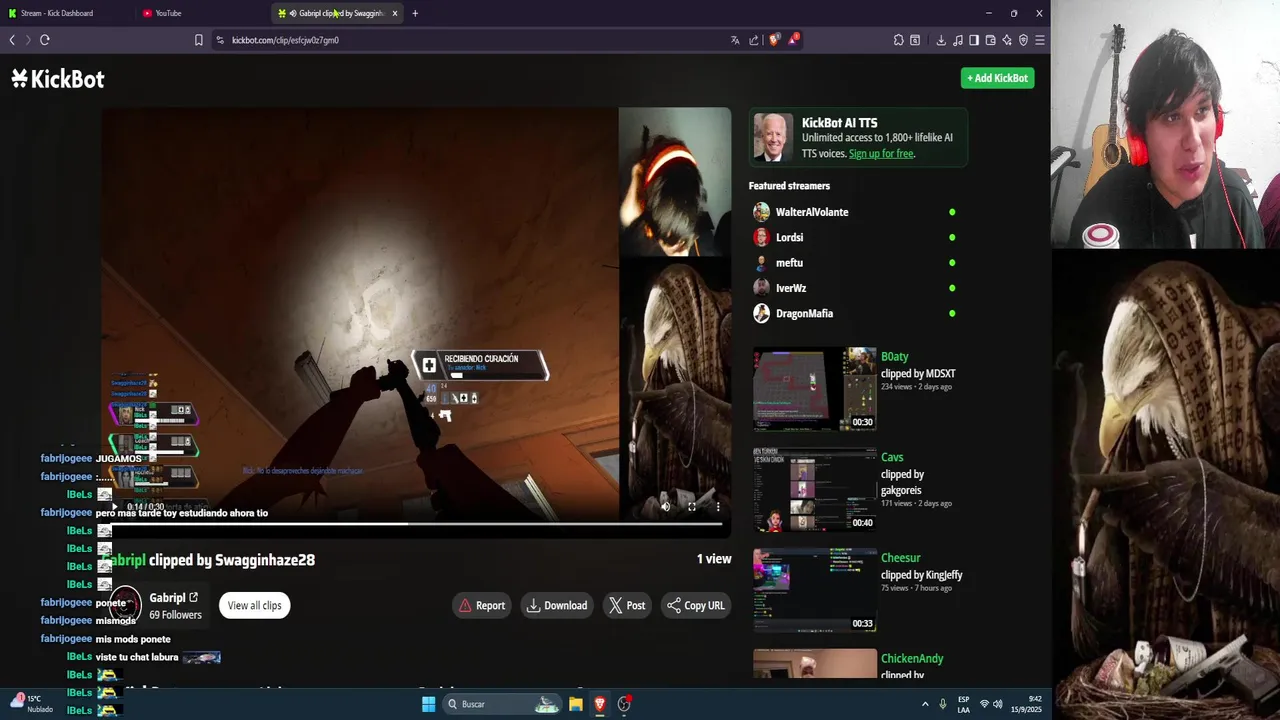The height and width of the screenshot is (720, 1280).
Task: Click the Joe Biden TTS avatar image
Action: click(x=771, y=137)
